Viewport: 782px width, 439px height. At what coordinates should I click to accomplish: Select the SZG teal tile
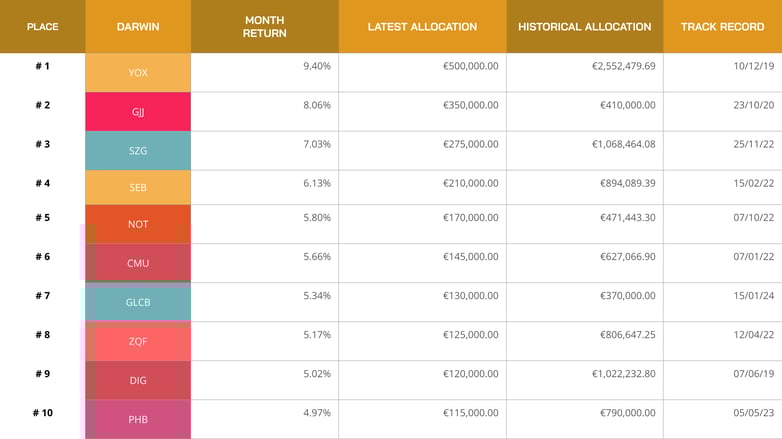tap(138, 150)
